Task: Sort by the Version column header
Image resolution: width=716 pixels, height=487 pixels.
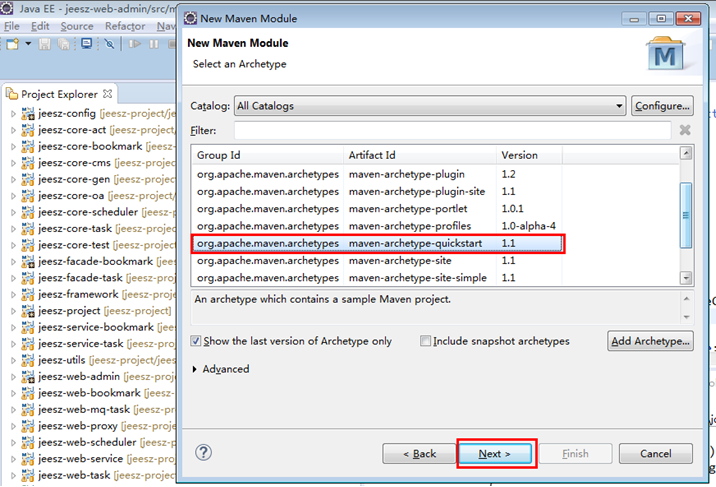Action: (529, 155)
